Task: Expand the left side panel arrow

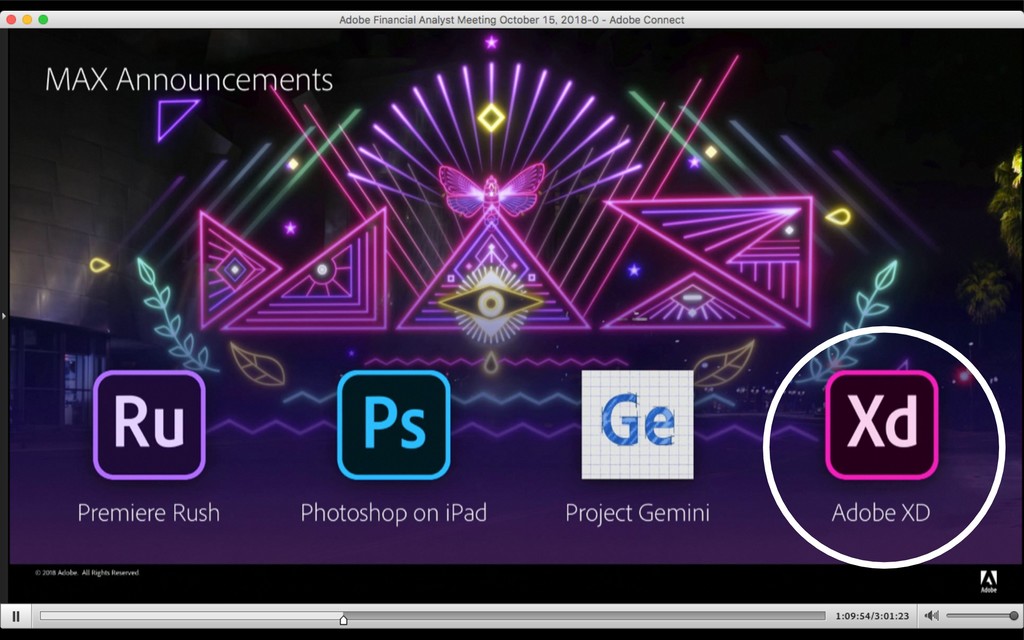Action: pos(4,316)
